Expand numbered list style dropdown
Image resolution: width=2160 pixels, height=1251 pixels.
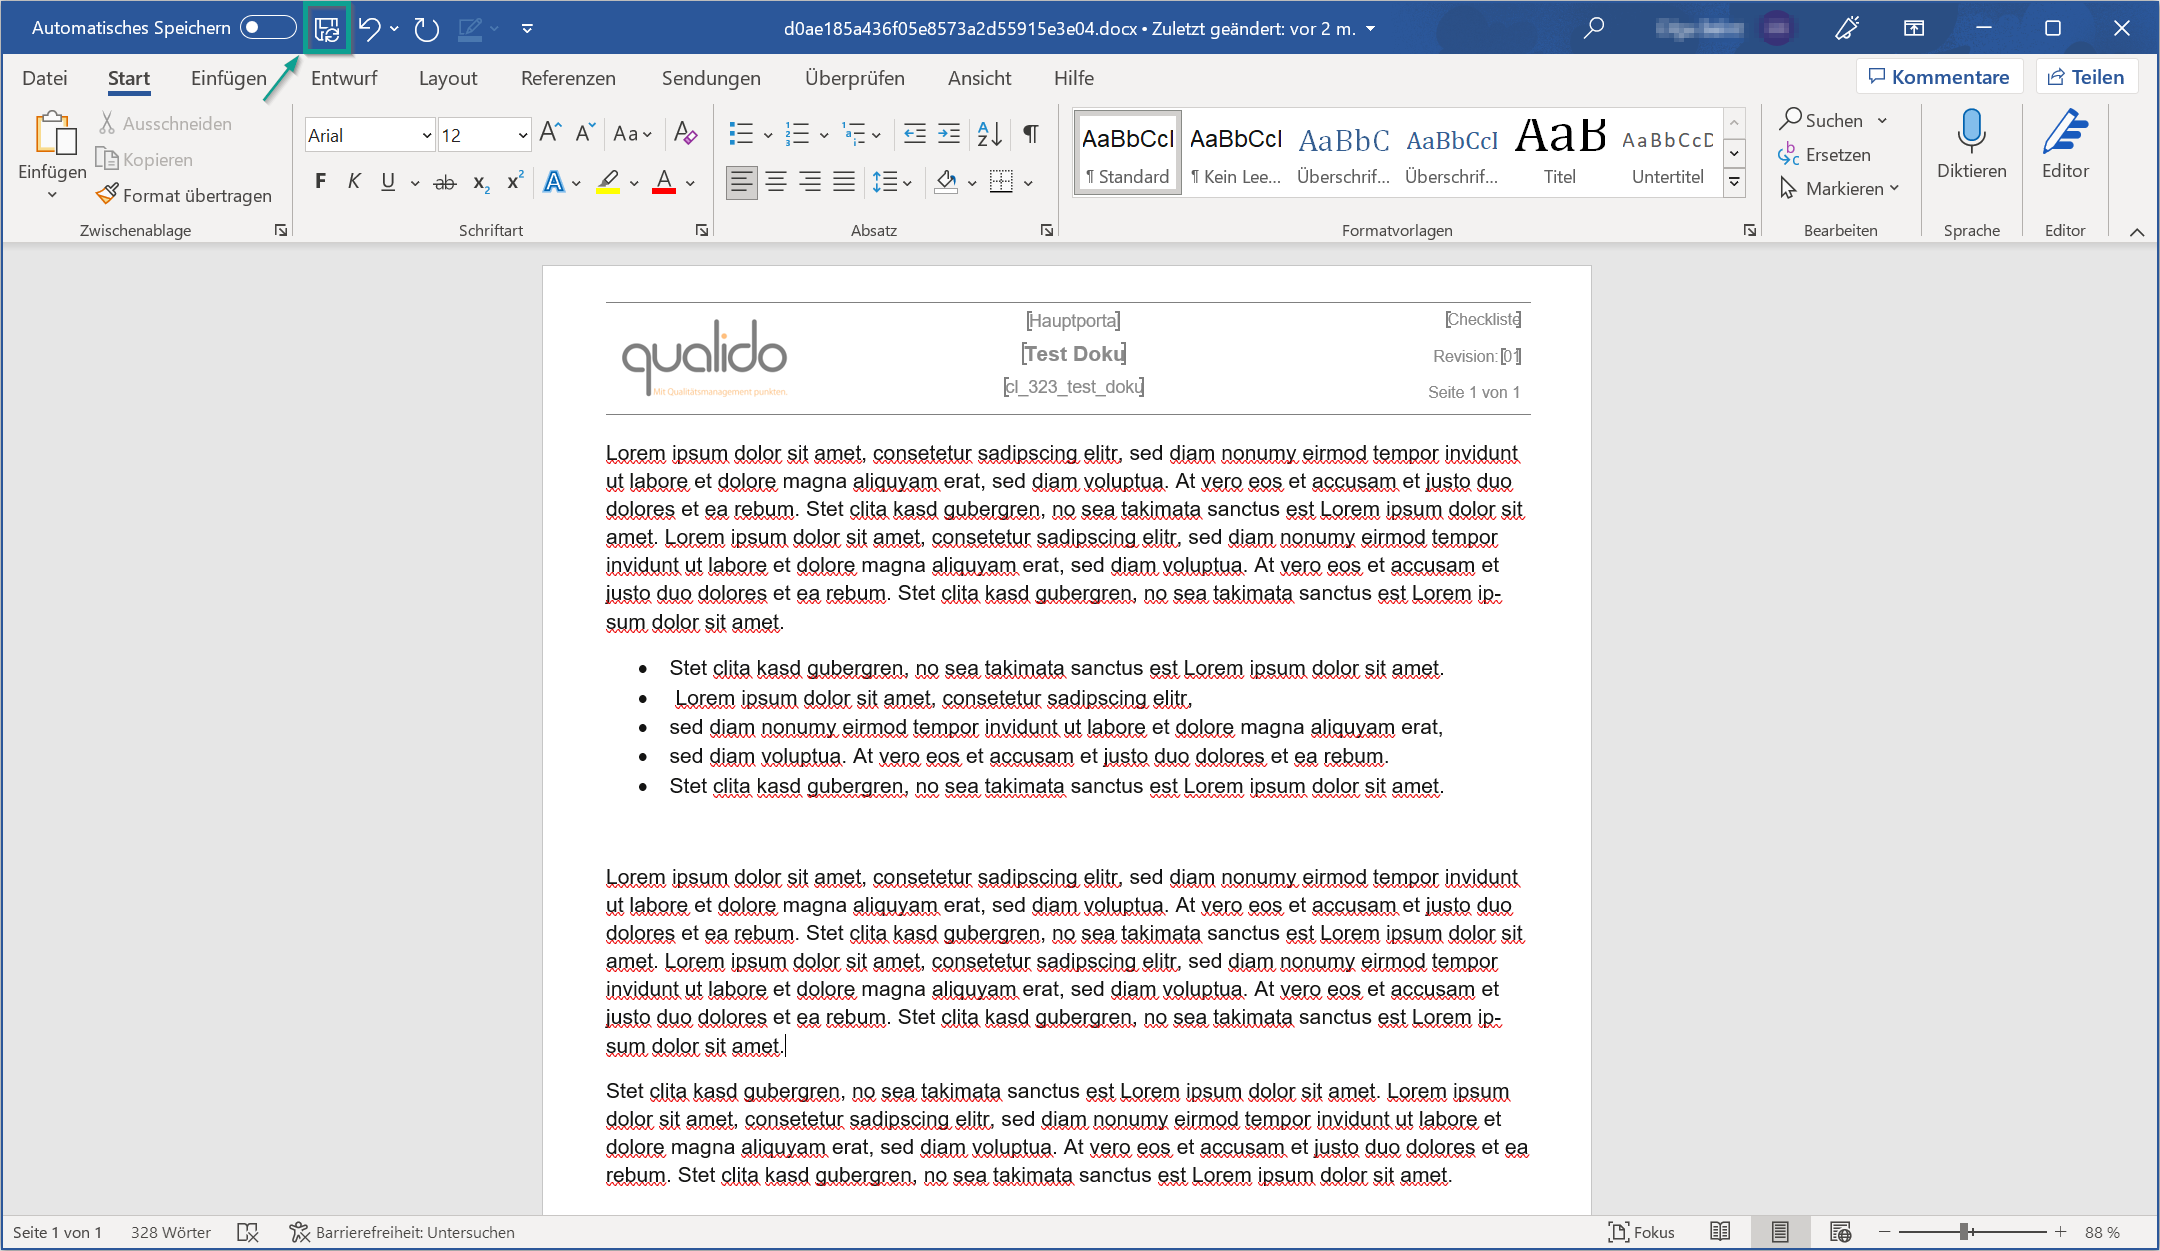click(824, 134)
